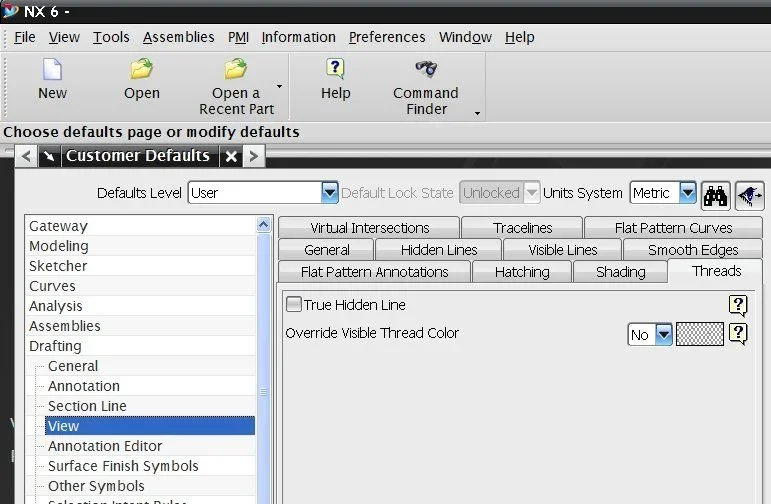The height and width of the screenshot is (504, 771).
Task: Click the Open folder icon
Action: (x=142, y=69)
